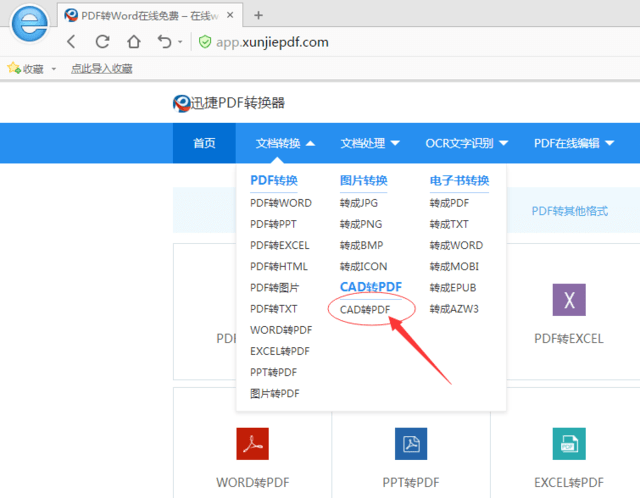The image size is (640, 498).
Task: Click the 图片转换 section heading
Action: tap(364, 180)
